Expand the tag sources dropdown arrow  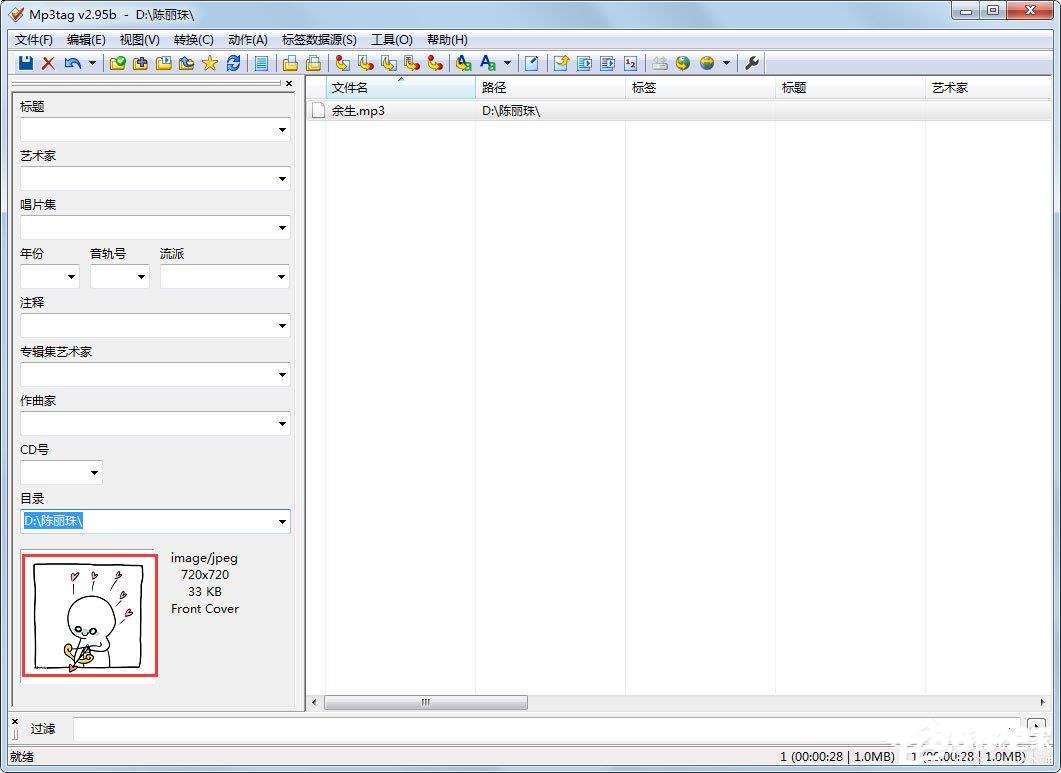click(x=726, y=63)
